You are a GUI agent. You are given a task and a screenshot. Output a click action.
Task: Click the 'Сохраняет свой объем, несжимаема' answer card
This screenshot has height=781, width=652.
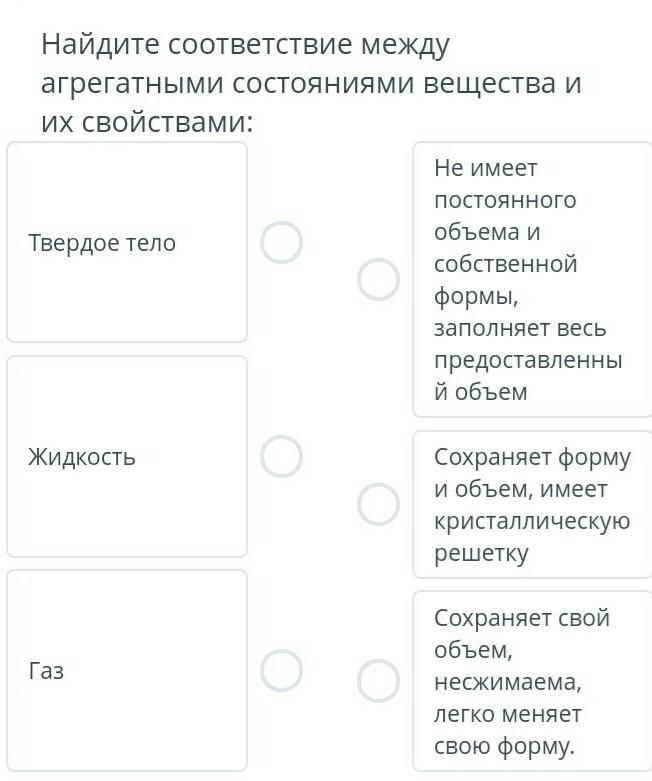pyautogui.click(x=532, y=681)
